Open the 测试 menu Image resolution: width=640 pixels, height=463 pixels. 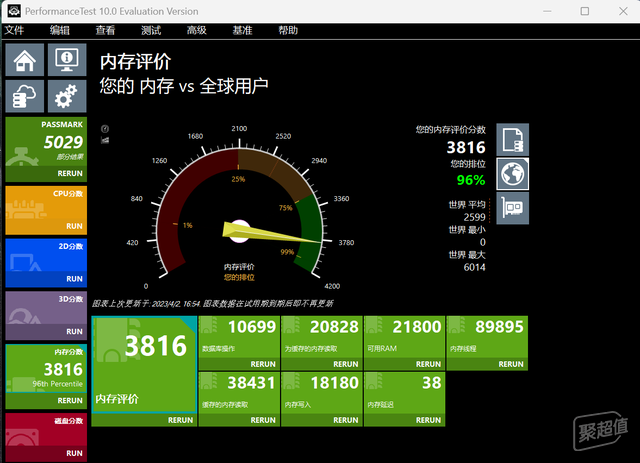(x=151, y=30)
